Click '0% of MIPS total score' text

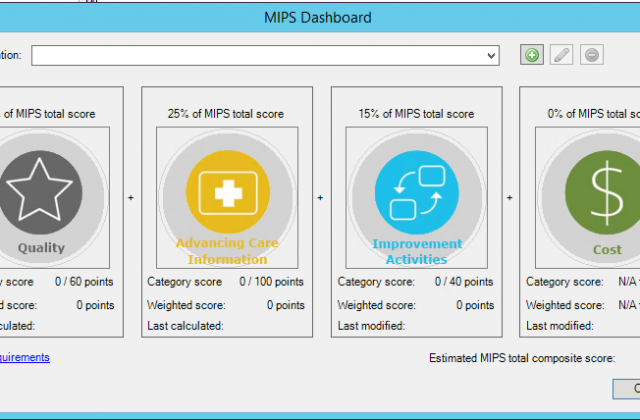[x=593, y=114]
